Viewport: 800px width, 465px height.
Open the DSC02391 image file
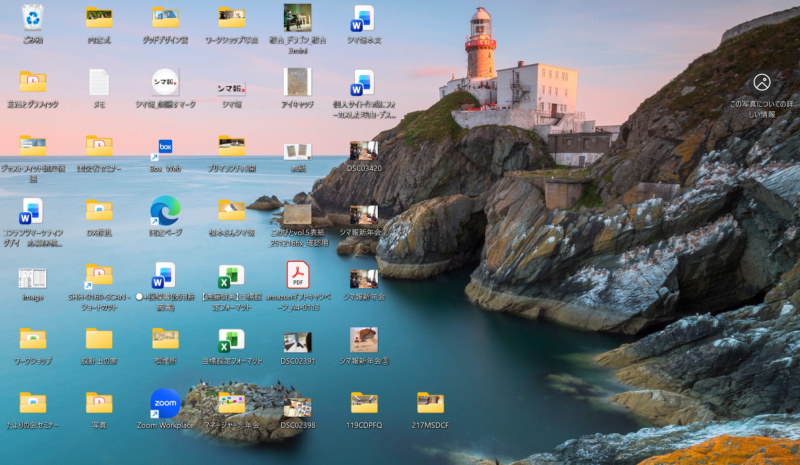[298, 341]
